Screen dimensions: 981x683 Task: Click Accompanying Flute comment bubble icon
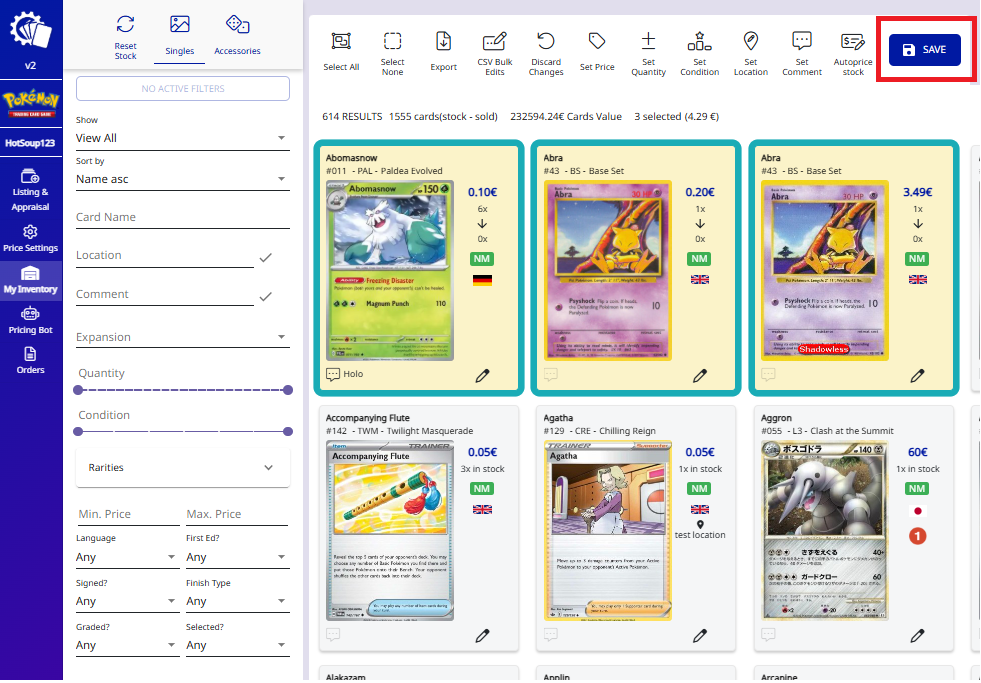[333, 635]
